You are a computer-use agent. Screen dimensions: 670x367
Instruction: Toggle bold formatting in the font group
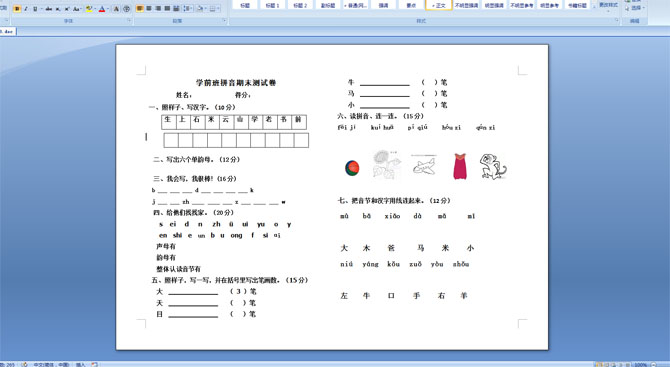click(x=17, y=9)
